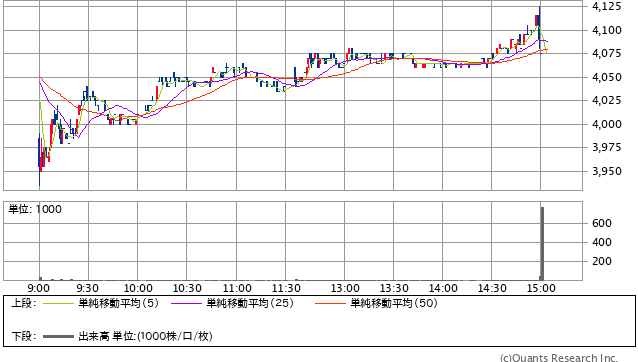This screenshot has width=638, height=362.
Task: Click the 下段: legend label
Action: tap(24, 336)
